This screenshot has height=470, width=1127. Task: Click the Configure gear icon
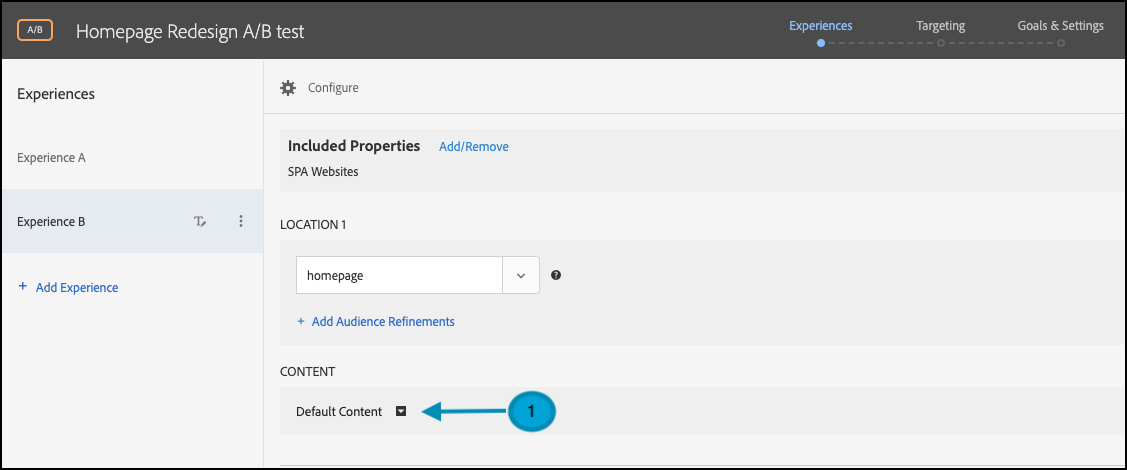tap(288, 88)
